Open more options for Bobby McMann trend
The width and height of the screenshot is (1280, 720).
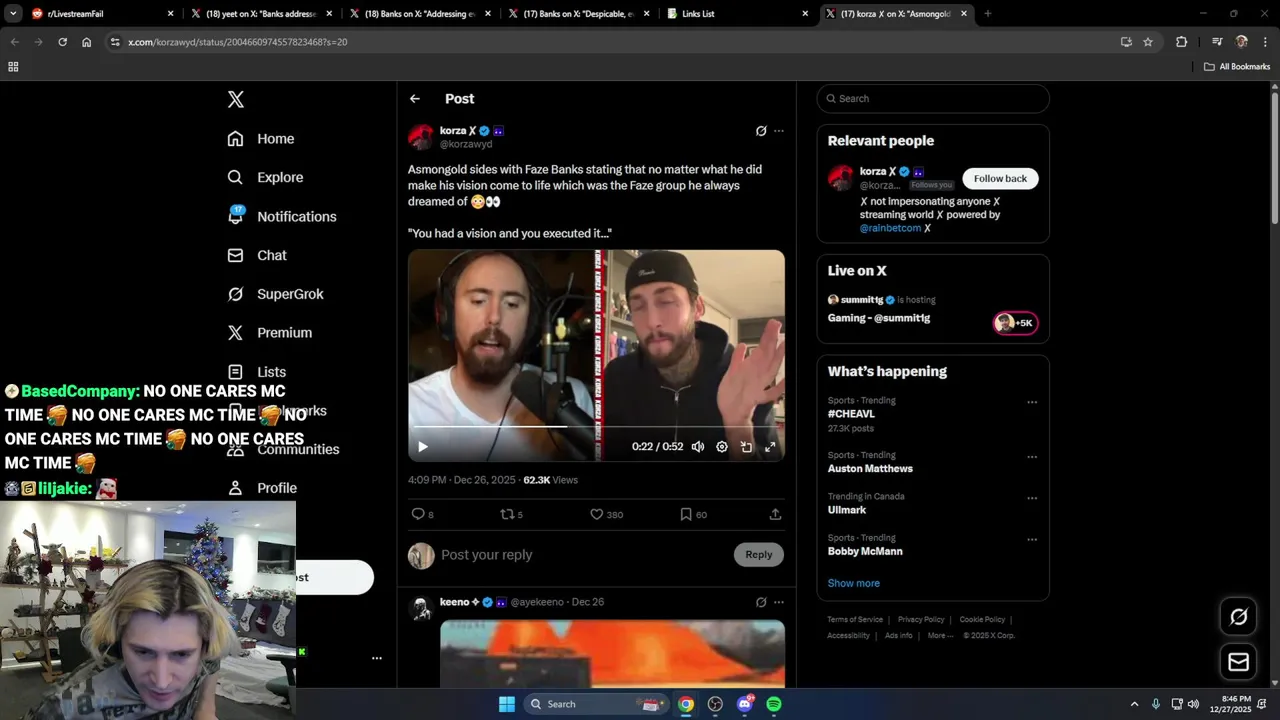point(1032,540)
